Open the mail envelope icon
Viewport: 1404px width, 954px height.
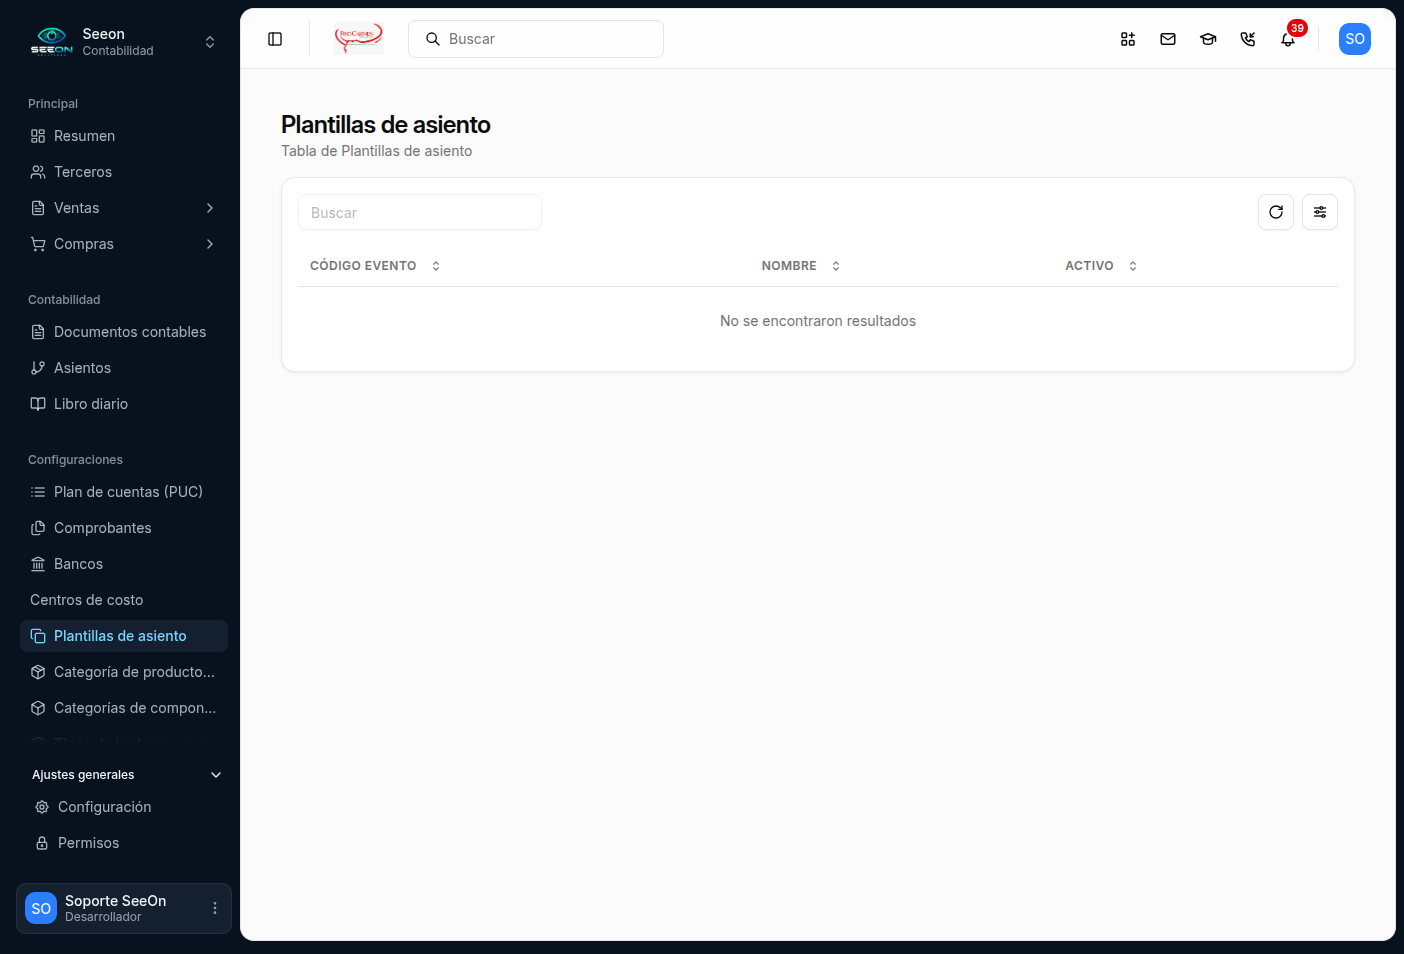click(1168, 39)
